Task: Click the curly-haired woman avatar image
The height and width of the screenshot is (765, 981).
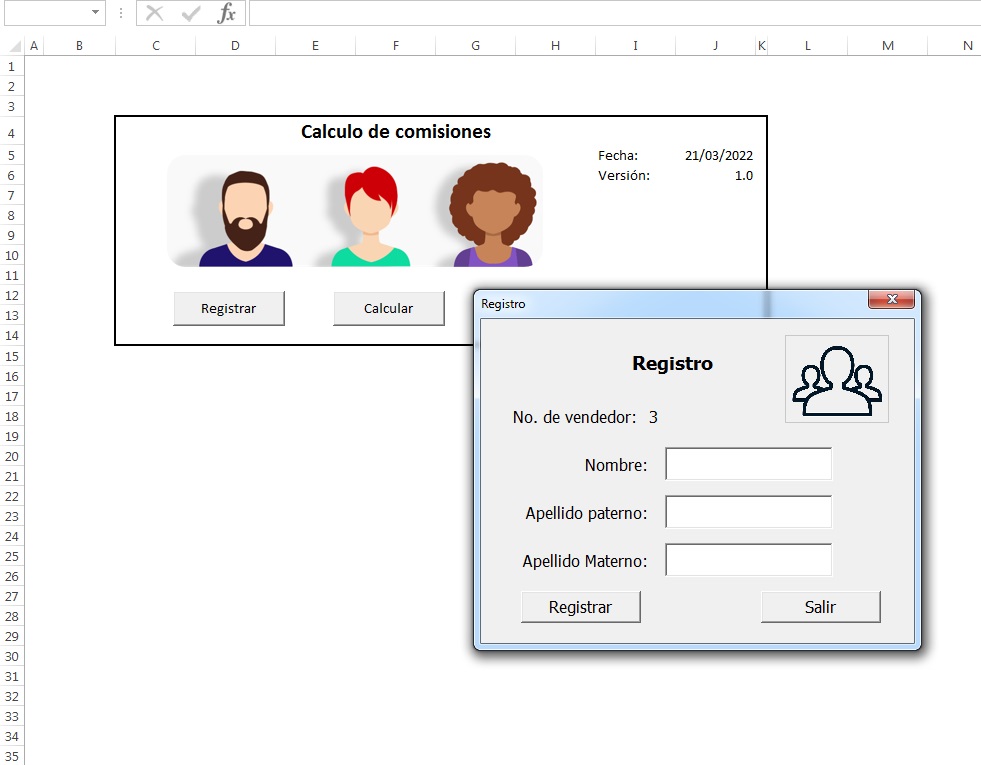Action: (492, 215)
